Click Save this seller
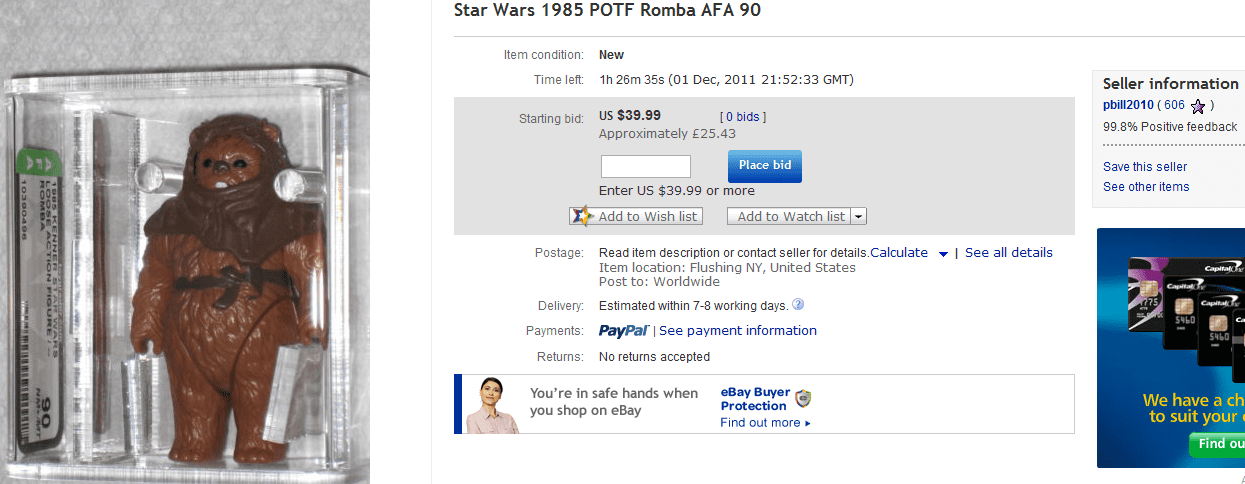The width and height of the screenshot is (1245, 484). [1145, 167]
